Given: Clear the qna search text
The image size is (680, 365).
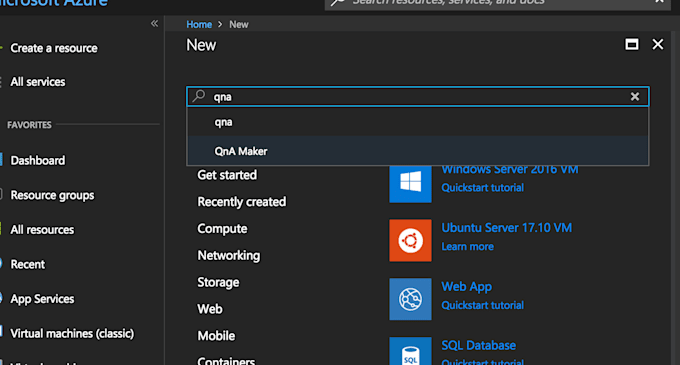Looking at the screenshot, I should coord(634,96).
